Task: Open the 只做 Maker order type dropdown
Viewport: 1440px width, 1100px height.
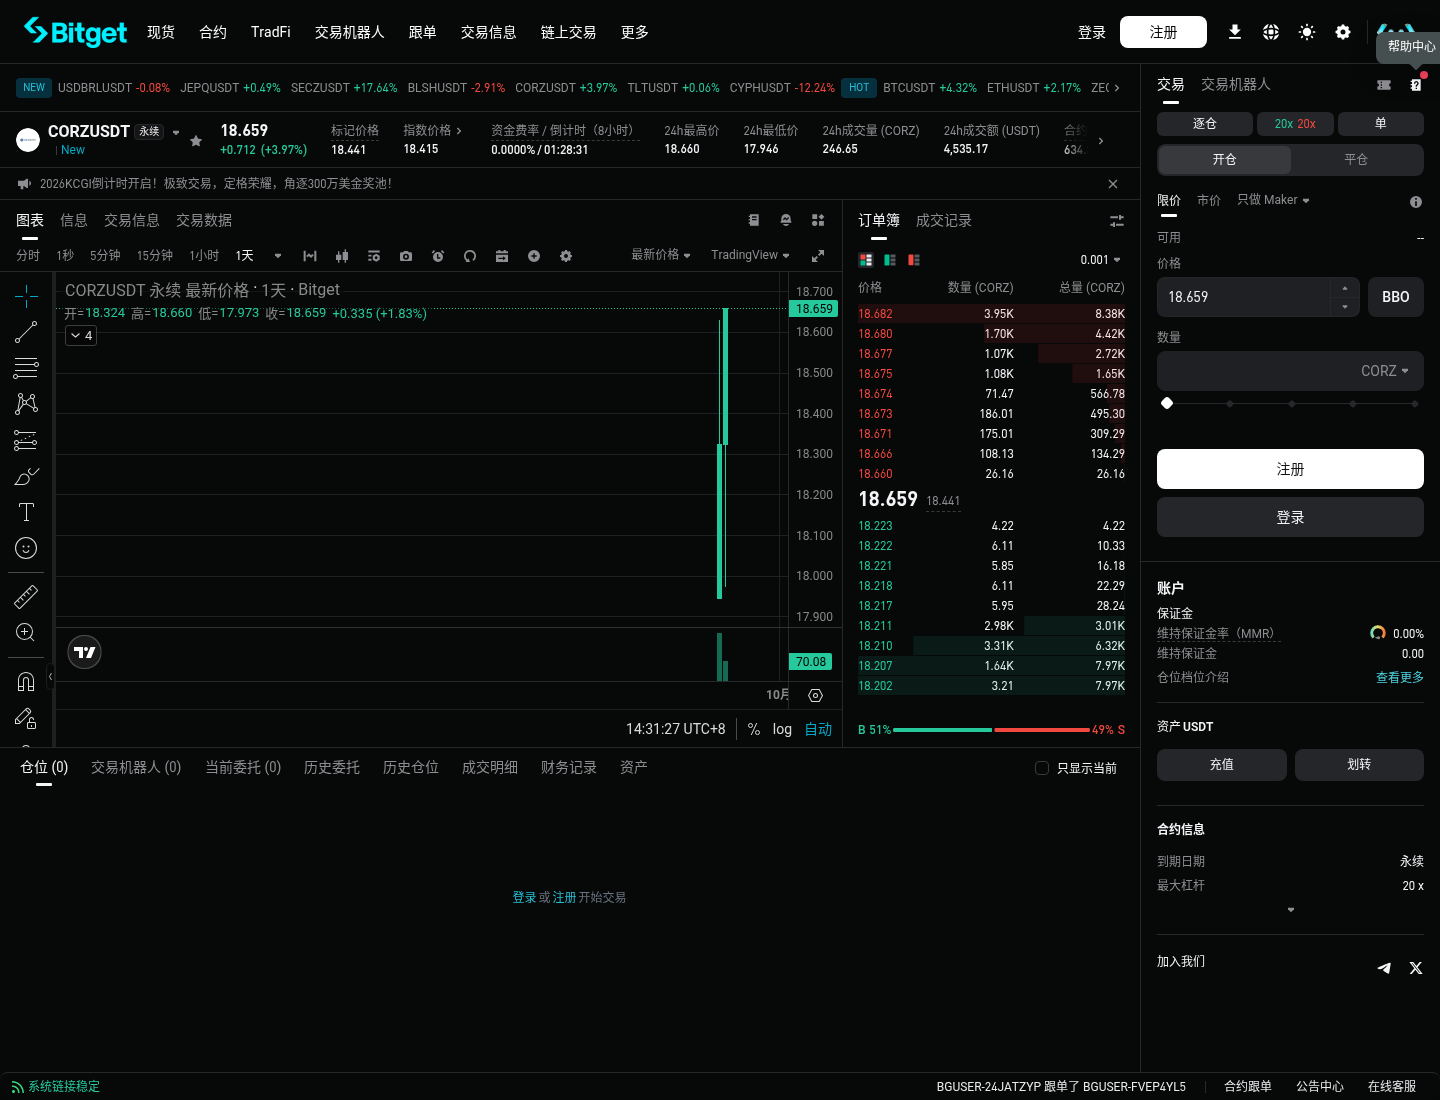Action: pos(1273,200)
